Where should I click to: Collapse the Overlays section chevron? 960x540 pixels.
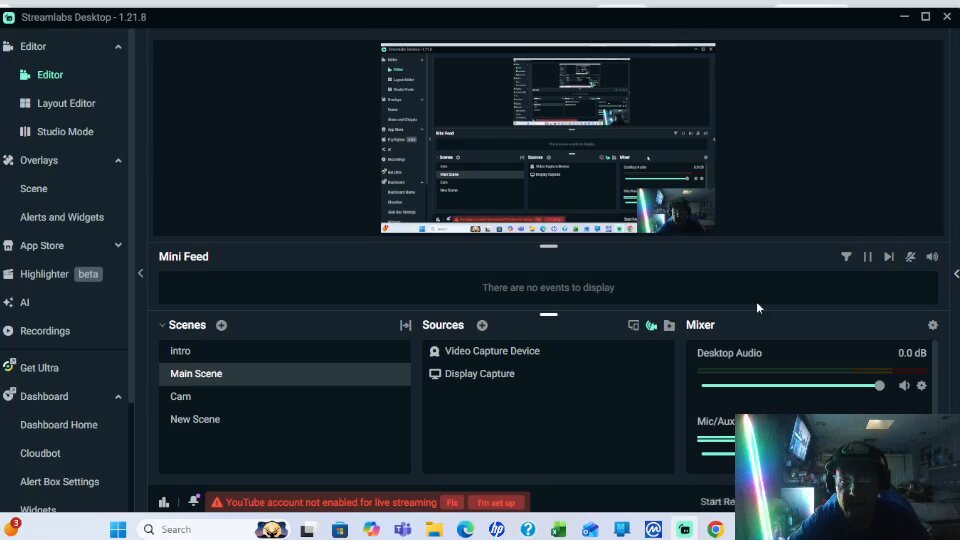pyautogui.click(x=118, y=160)
